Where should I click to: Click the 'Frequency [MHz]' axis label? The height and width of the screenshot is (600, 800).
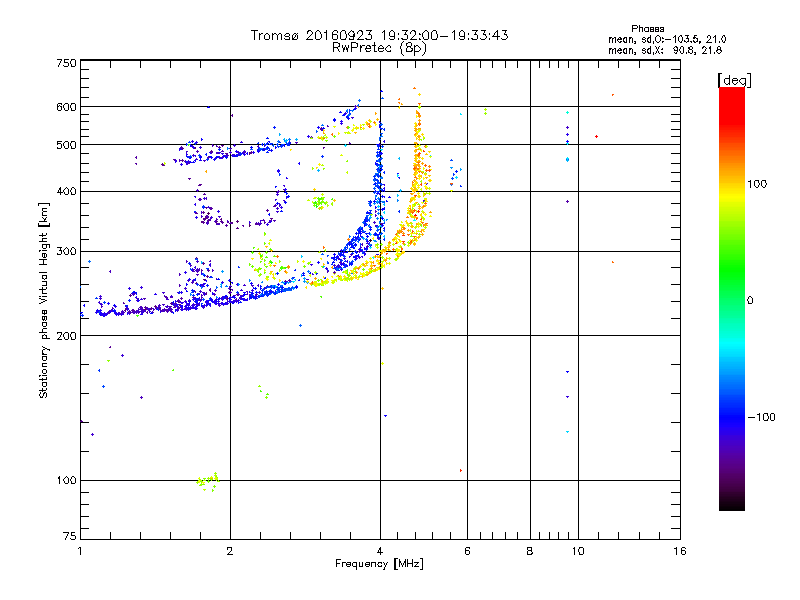(x=379, y=564)
